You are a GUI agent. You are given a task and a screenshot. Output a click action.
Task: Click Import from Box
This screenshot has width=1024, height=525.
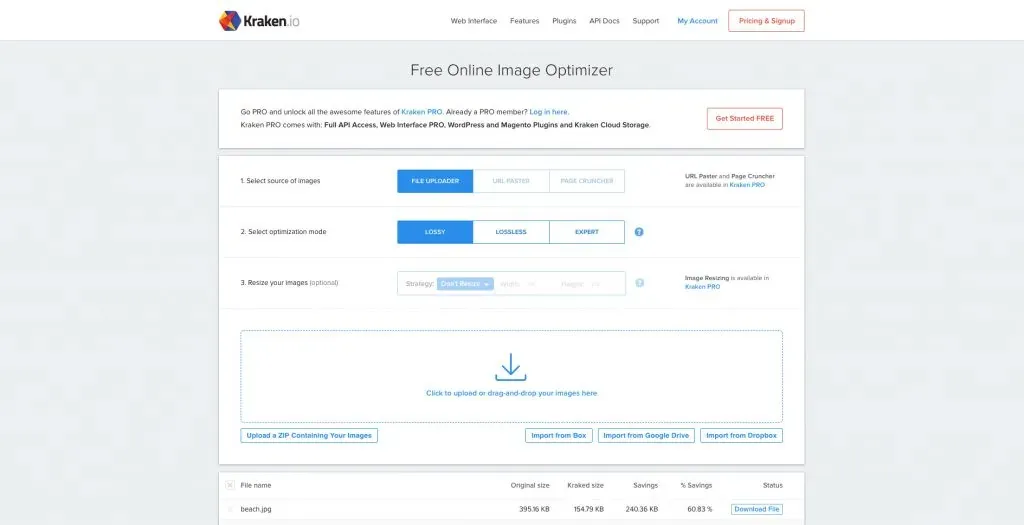click(x=558, y=436)
